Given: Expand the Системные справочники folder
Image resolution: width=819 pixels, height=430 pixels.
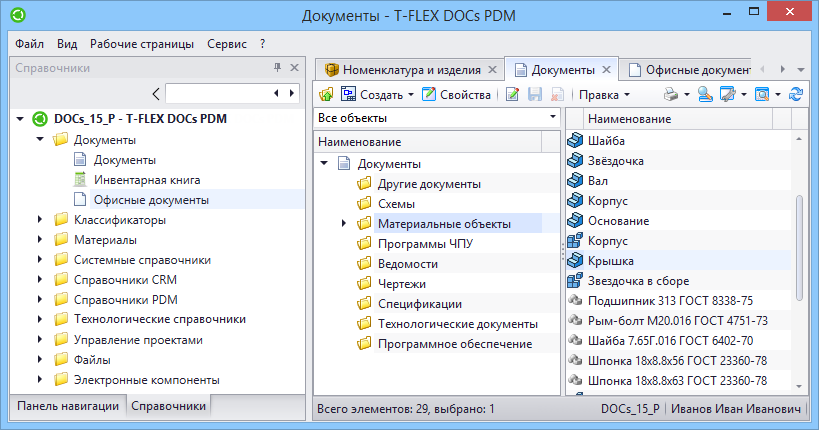Looking at the screenshot, I should [40, 260].
